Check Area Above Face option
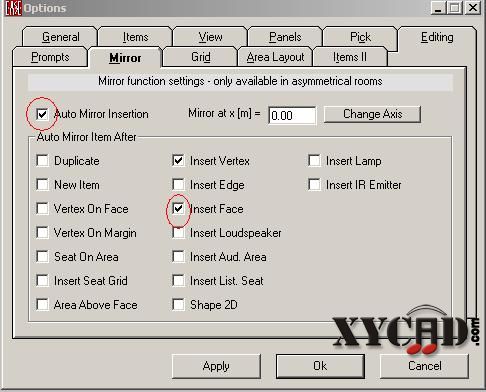Viewport: 486px width, 392px height. tap(42, 304)
